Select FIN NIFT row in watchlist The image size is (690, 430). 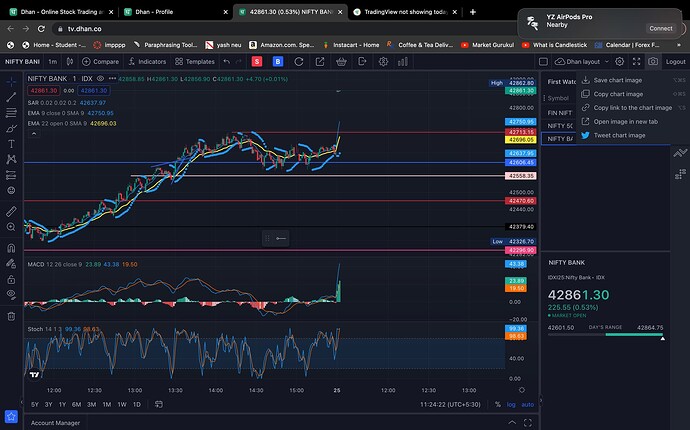tap(560, 113)
